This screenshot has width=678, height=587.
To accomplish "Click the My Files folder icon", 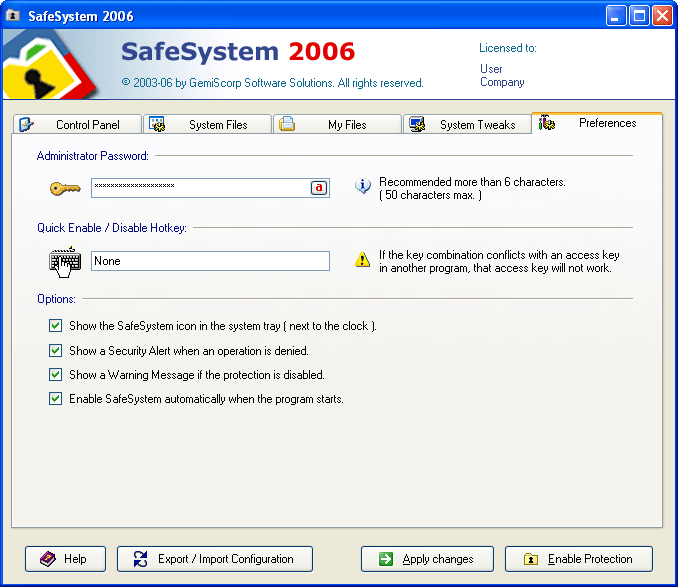I will 287,124.
